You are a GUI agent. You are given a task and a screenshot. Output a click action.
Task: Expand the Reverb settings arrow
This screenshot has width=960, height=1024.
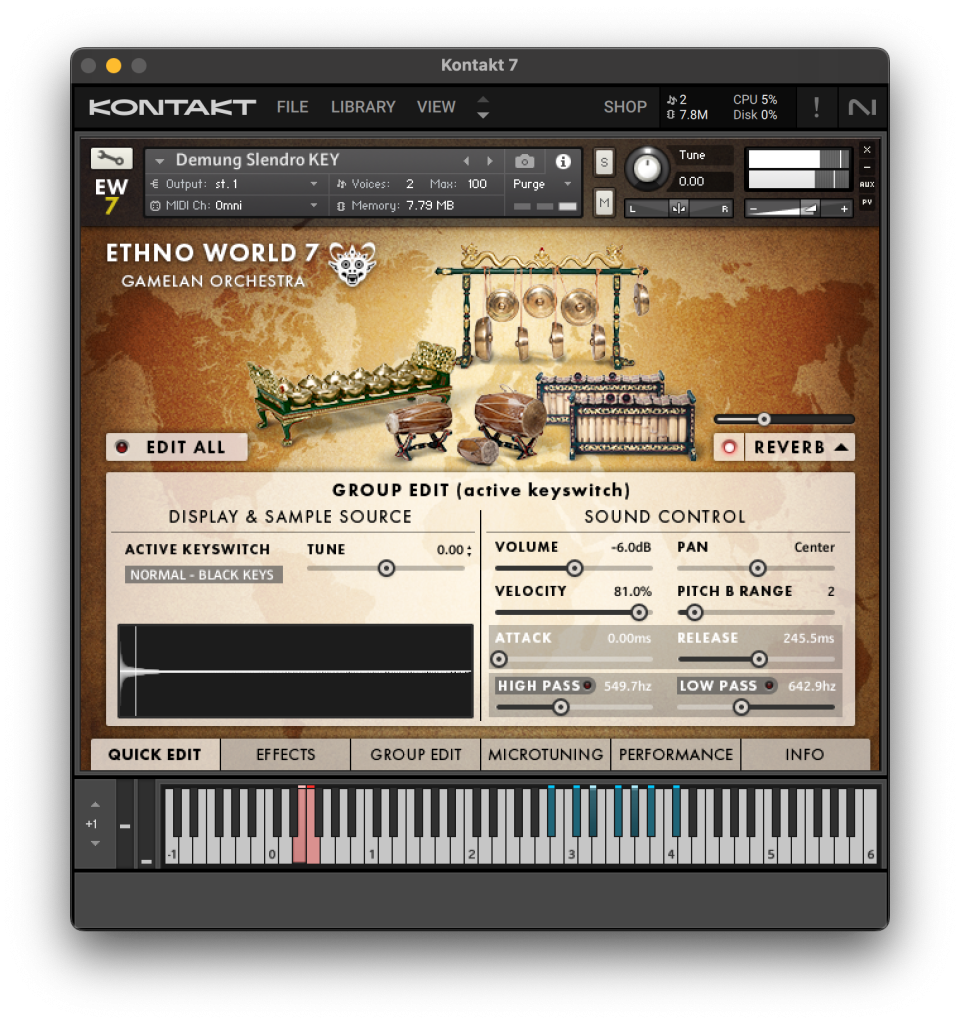841,447
